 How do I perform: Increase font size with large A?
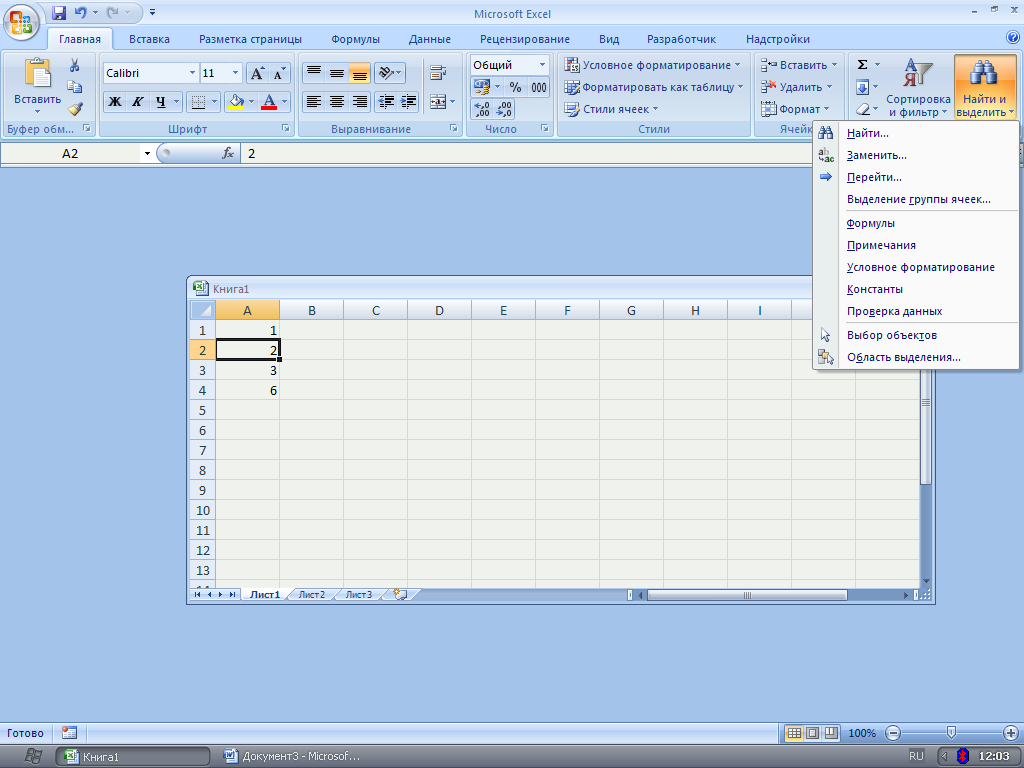pos(257,73)
